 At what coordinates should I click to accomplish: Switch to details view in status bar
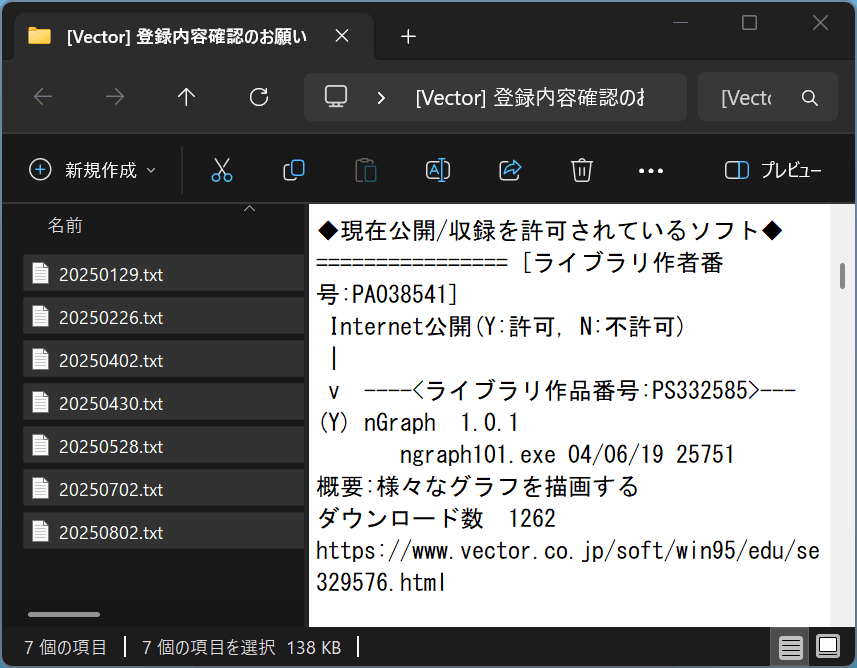coord(790,647)
